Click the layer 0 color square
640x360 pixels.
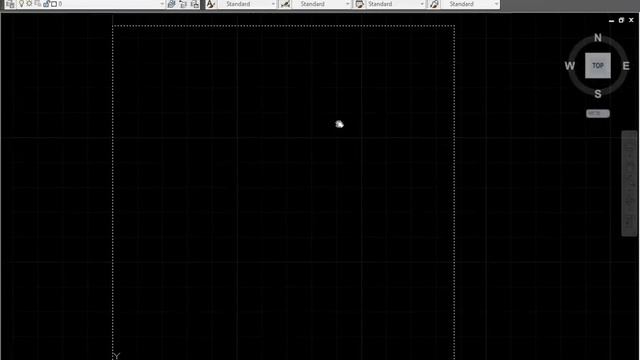[x=53, y=4]
